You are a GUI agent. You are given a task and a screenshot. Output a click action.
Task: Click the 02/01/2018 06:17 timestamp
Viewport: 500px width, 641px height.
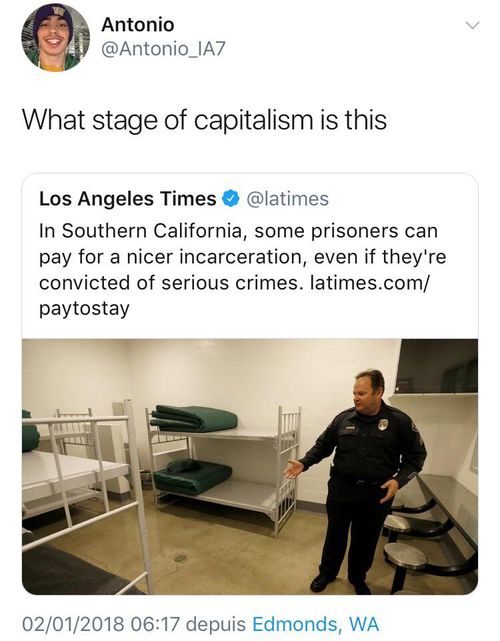pos(101,624)
